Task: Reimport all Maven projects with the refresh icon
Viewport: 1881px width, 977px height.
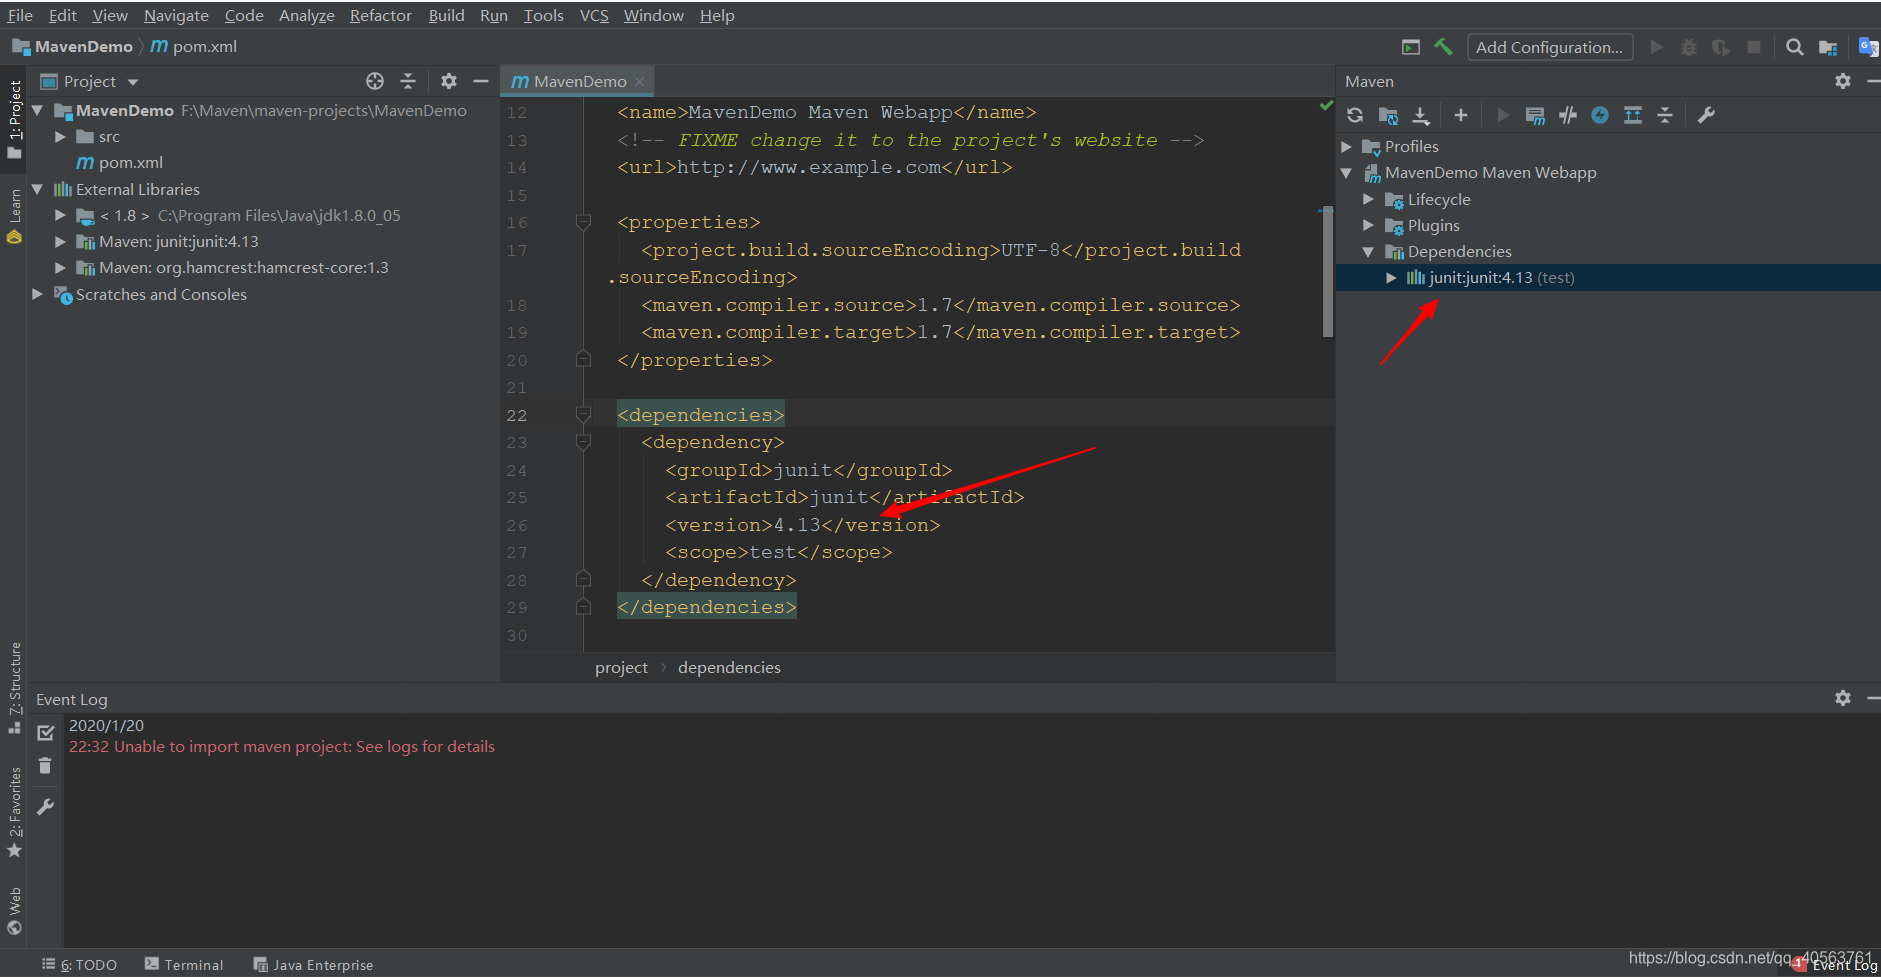Action: pos(1355,115)
